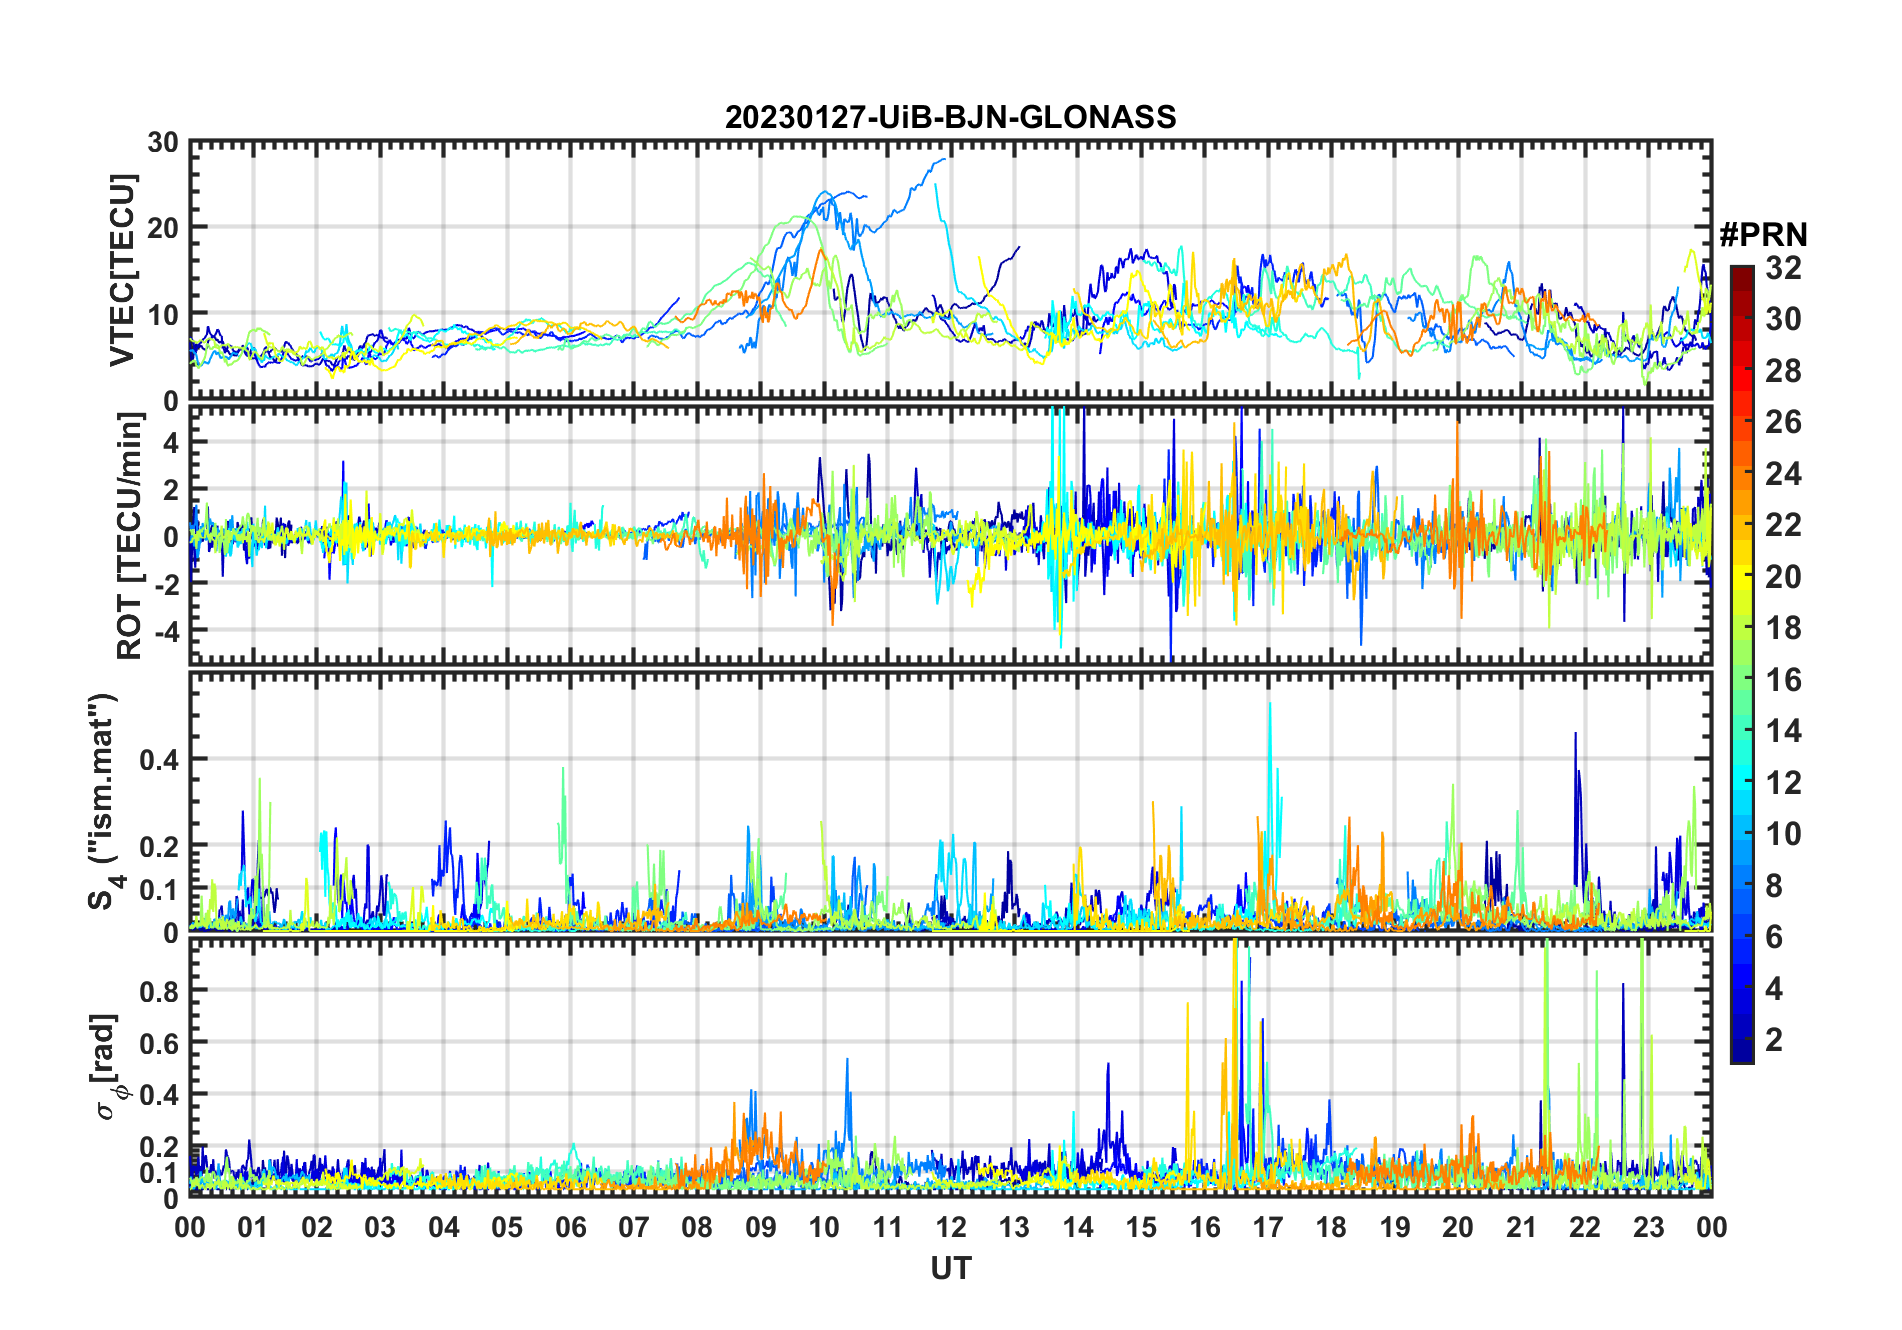Click the plot title 20230127-UiB-BJN-GLONASS
This screenshot has height=1330, width=1902.
click(950, 118)
